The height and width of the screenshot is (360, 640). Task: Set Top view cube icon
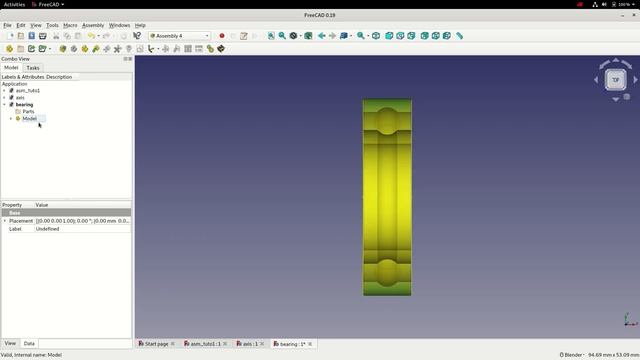(400, 36)
